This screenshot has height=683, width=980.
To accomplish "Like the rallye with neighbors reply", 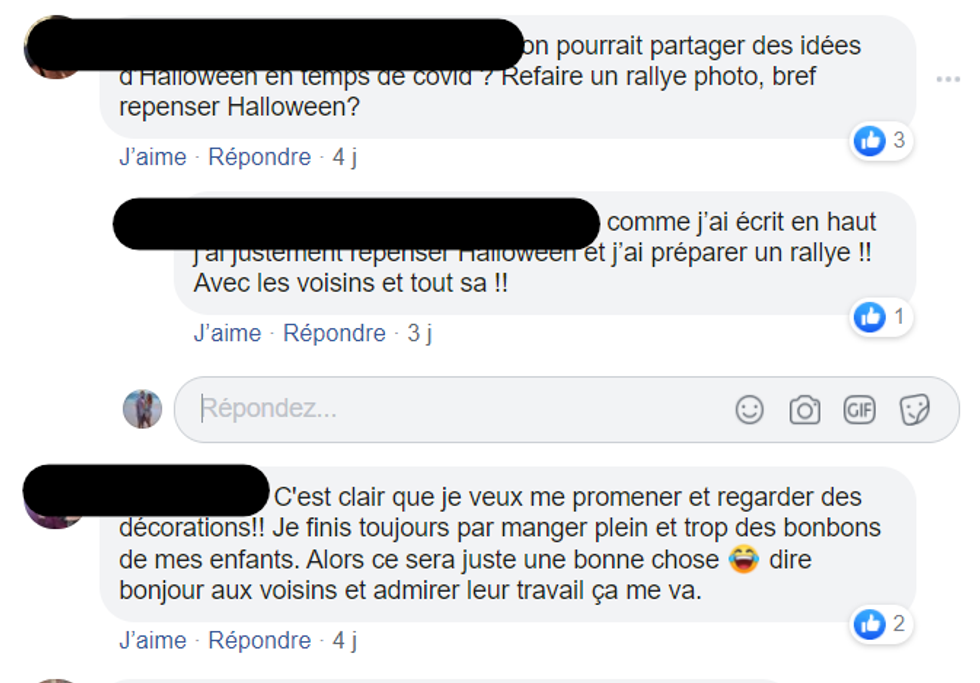I will click(x=228, y=333).
